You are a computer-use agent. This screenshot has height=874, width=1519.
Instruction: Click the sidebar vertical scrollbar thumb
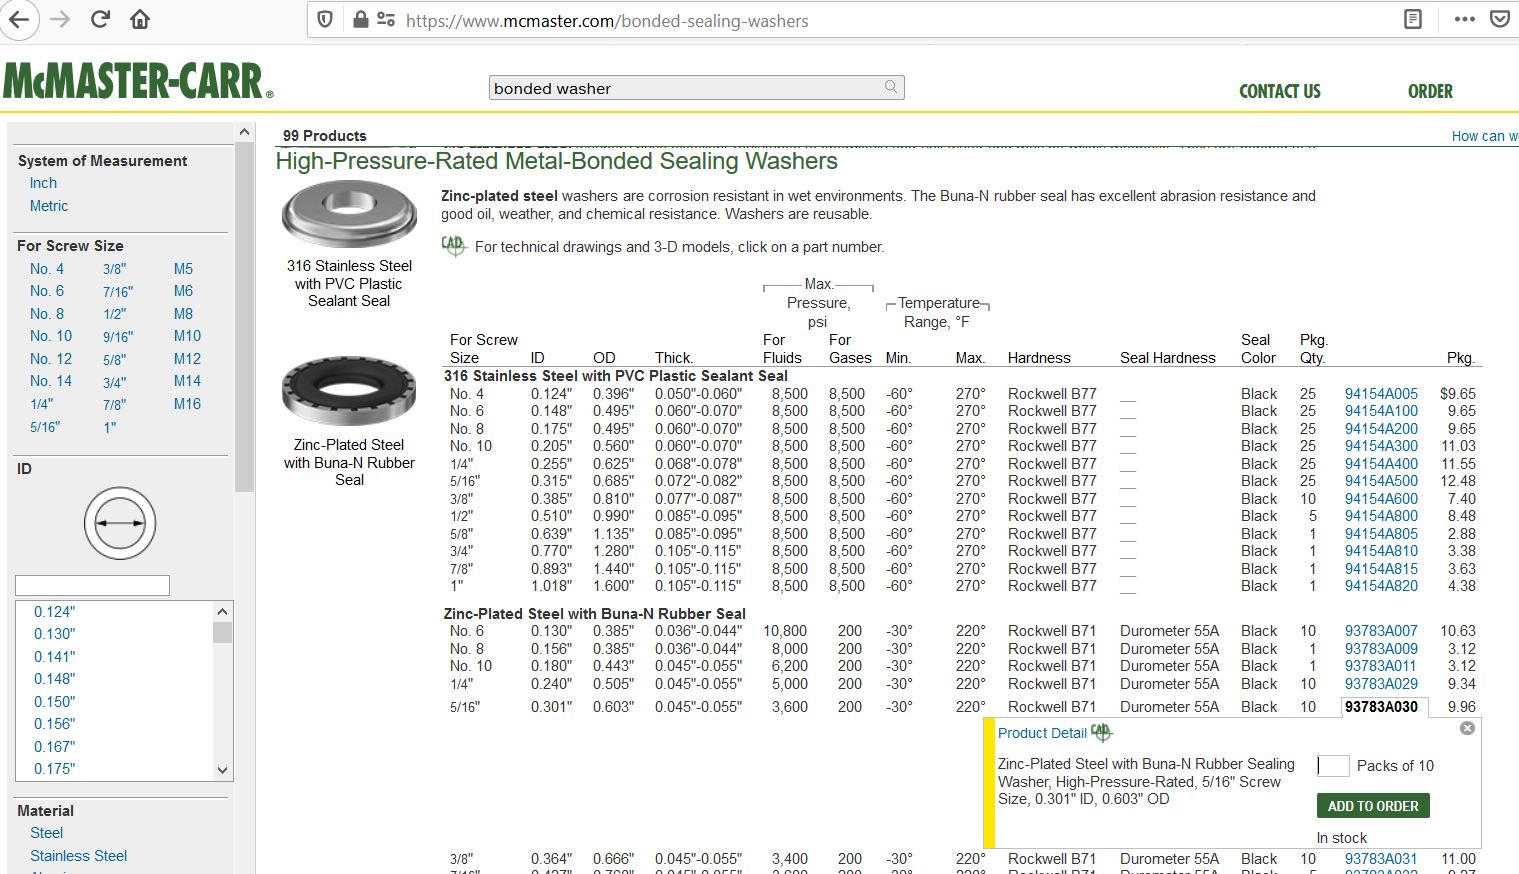[244, 317]
